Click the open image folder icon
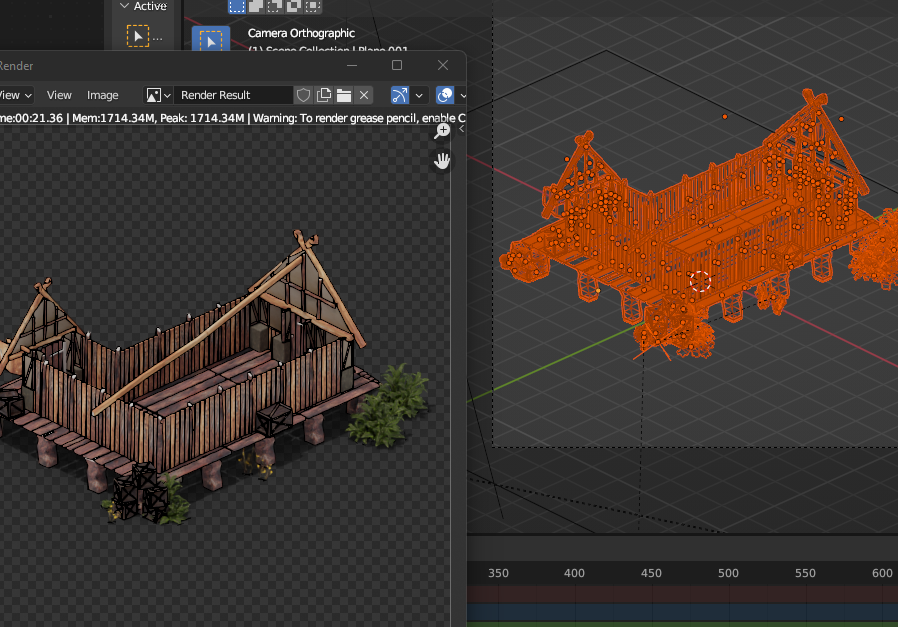898x627 pixels. pos(344,95)
